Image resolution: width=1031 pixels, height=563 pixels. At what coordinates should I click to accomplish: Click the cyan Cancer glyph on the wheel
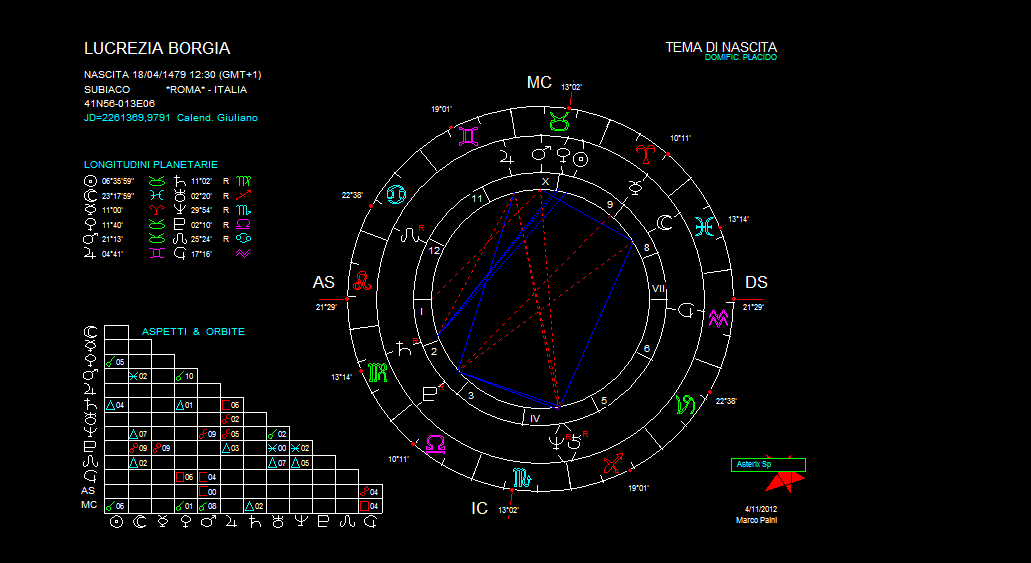click(396, 193)
